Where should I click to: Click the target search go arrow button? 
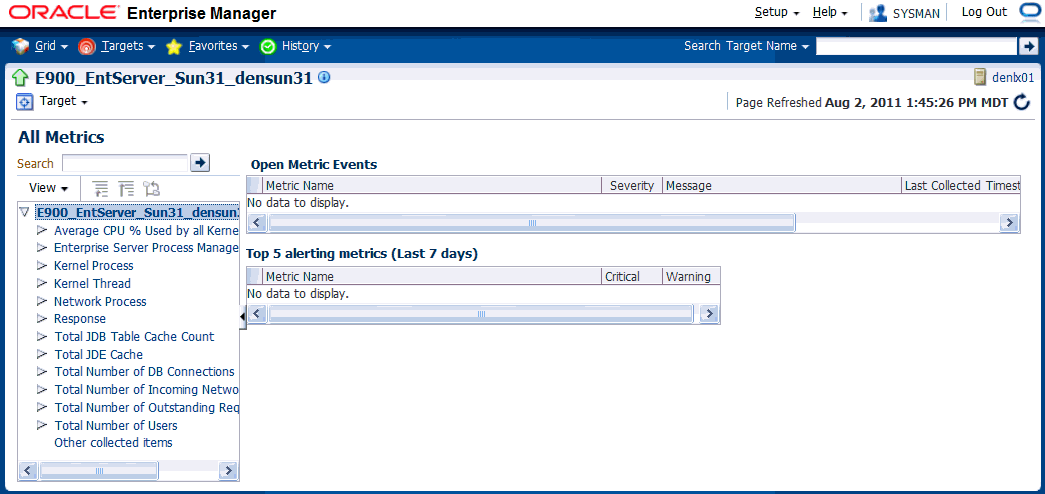pos(1028,46)
